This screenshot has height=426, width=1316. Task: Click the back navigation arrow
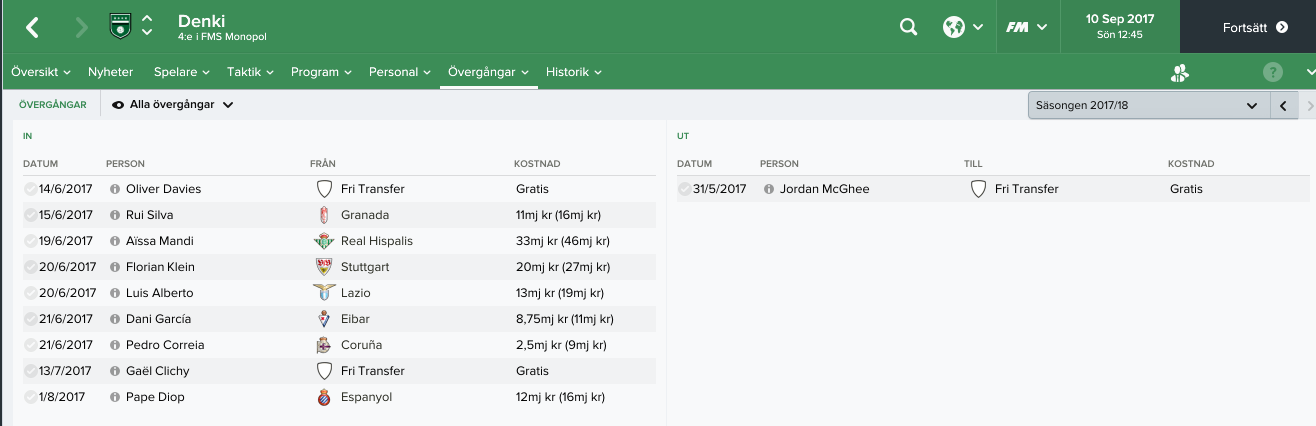(x=33, y=27)
